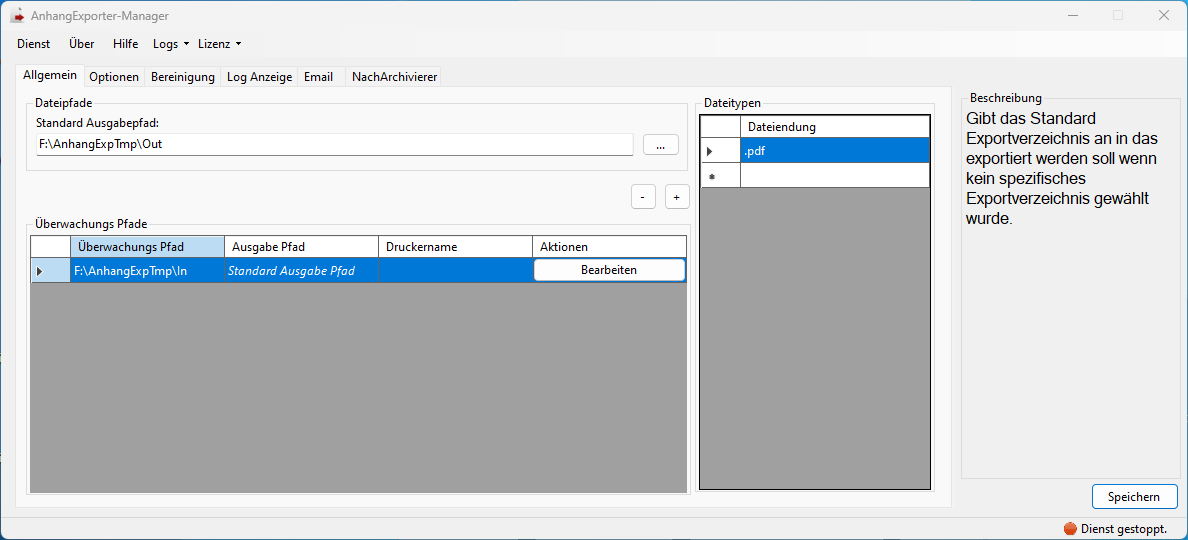Viewport: 1188px width, 540px height.
Task: Click the Bearbeiten button in the Aktionen column
Action: click(609, 270)
